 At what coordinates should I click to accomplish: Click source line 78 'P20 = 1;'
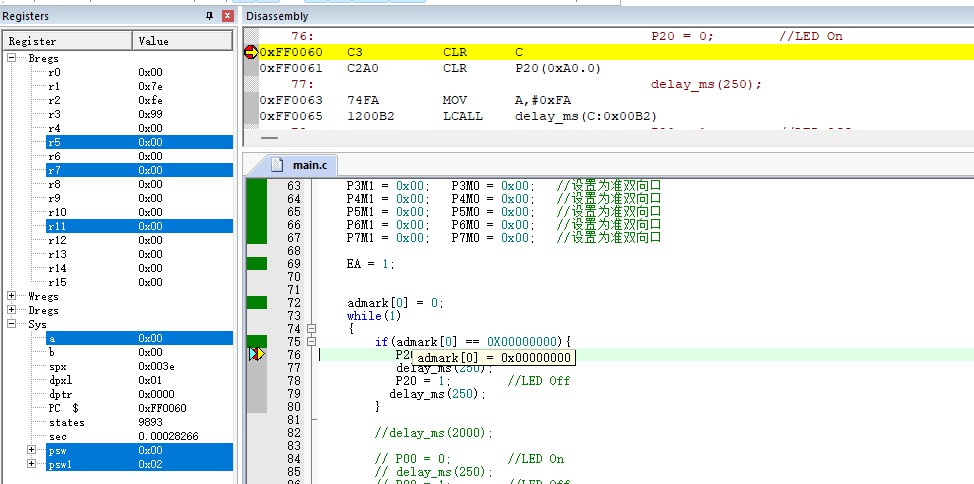pyautogui.click(x=422, y=380)
